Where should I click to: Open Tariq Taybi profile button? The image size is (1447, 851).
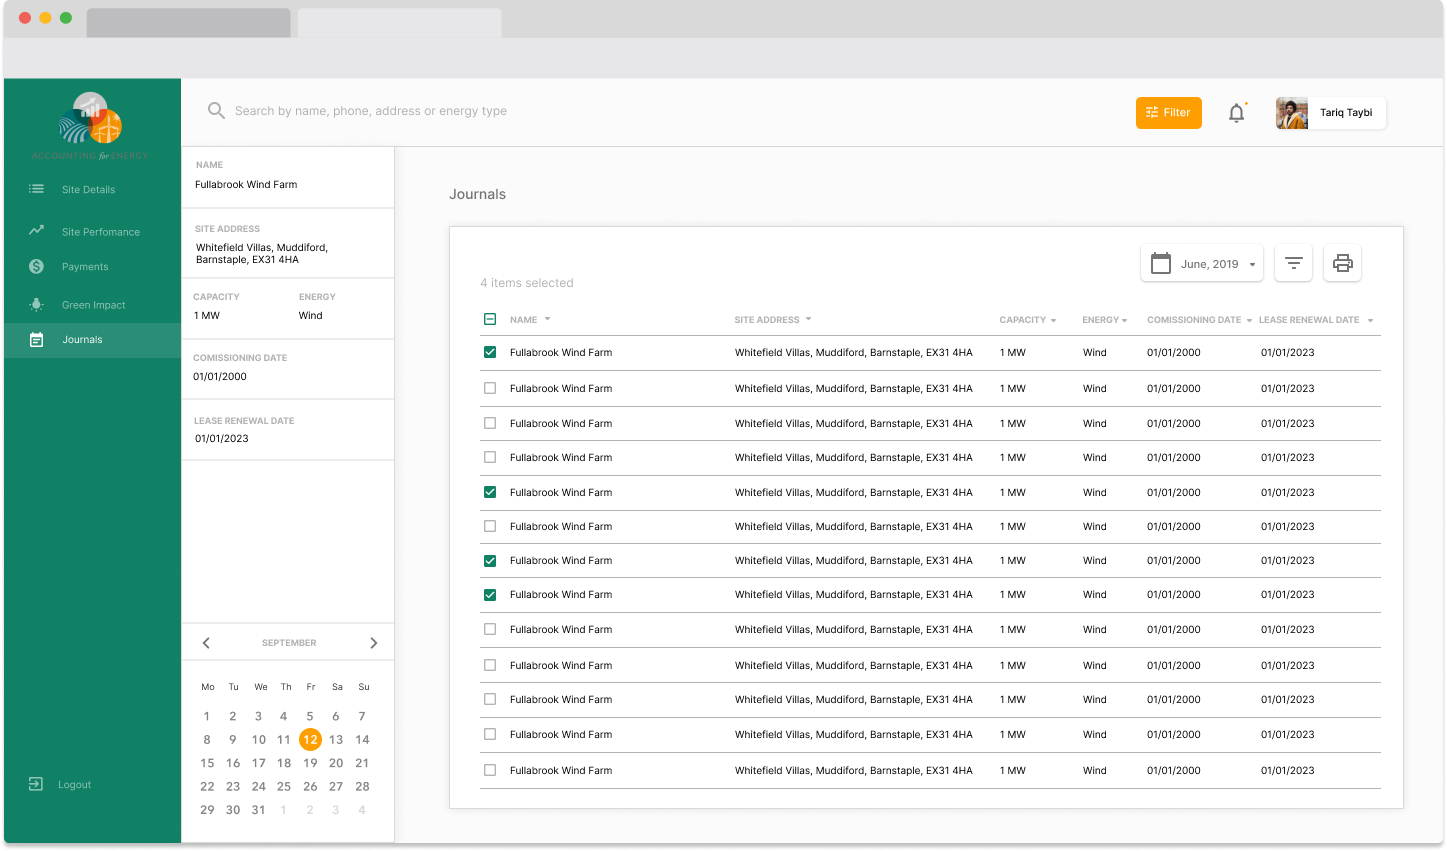click(x=1330, y=113)
